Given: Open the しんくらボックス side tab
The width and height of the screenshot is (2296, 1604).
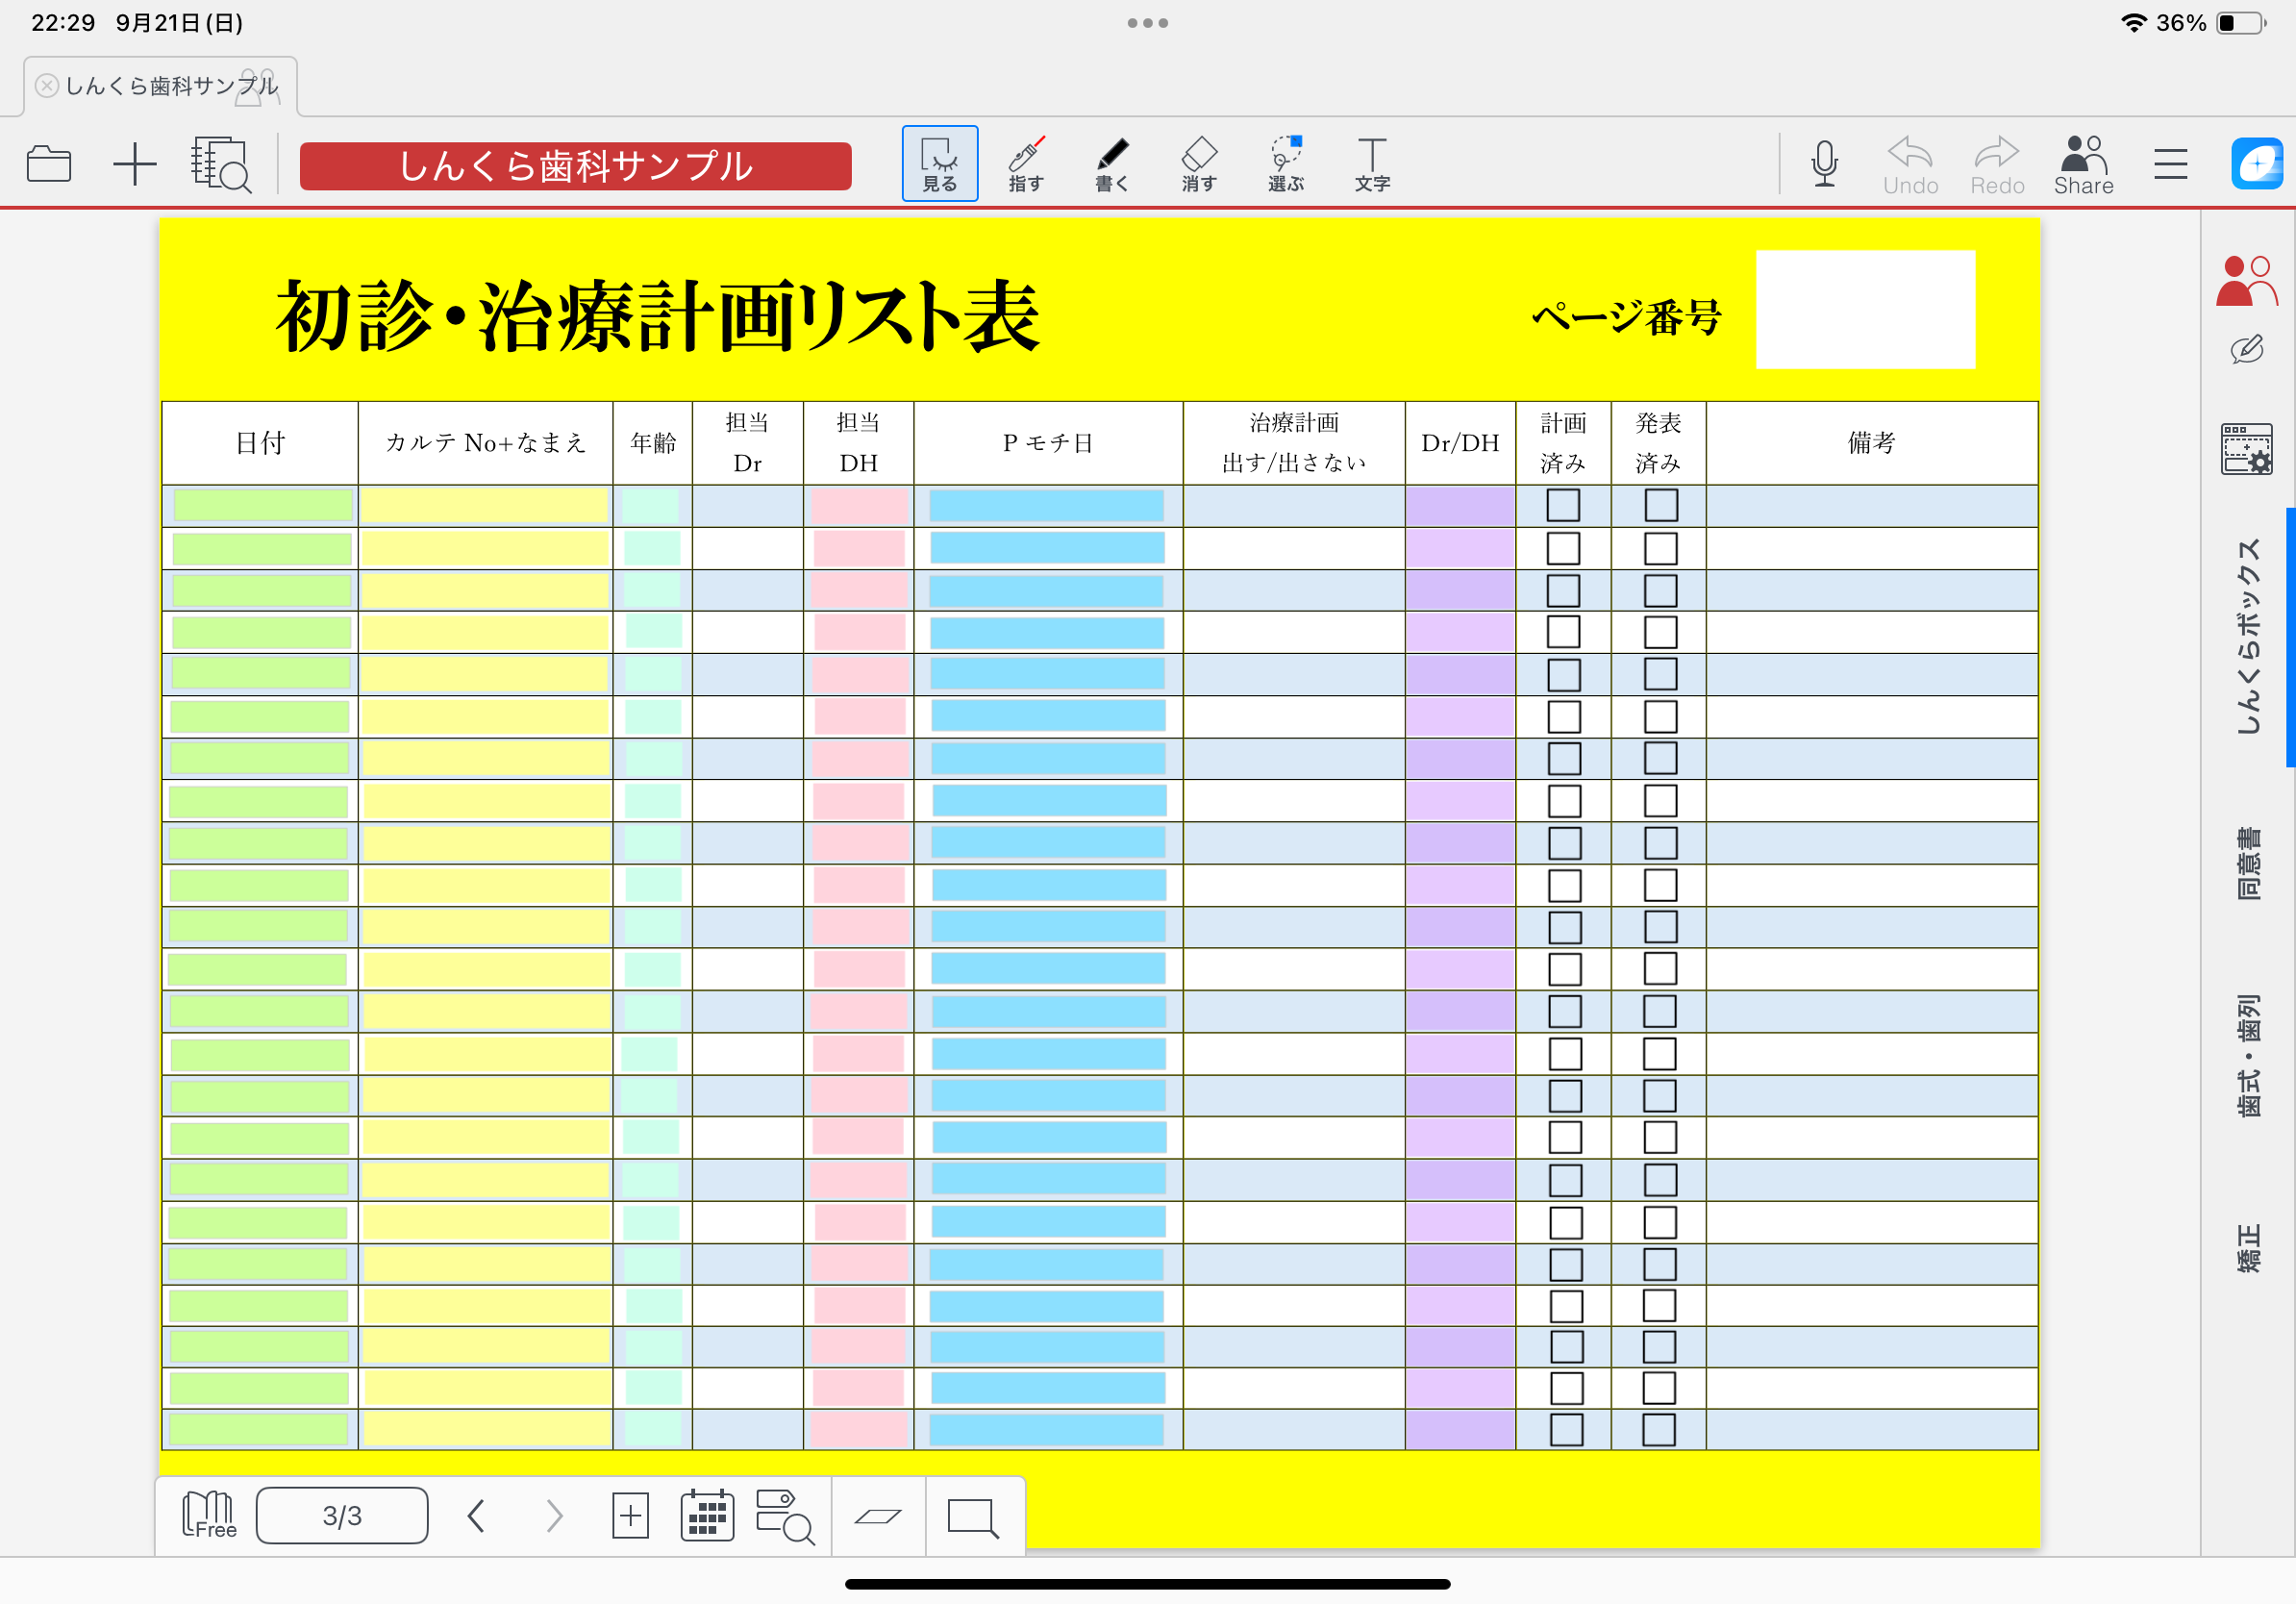Looking at the screenshot, I should tap(2247, 636).
